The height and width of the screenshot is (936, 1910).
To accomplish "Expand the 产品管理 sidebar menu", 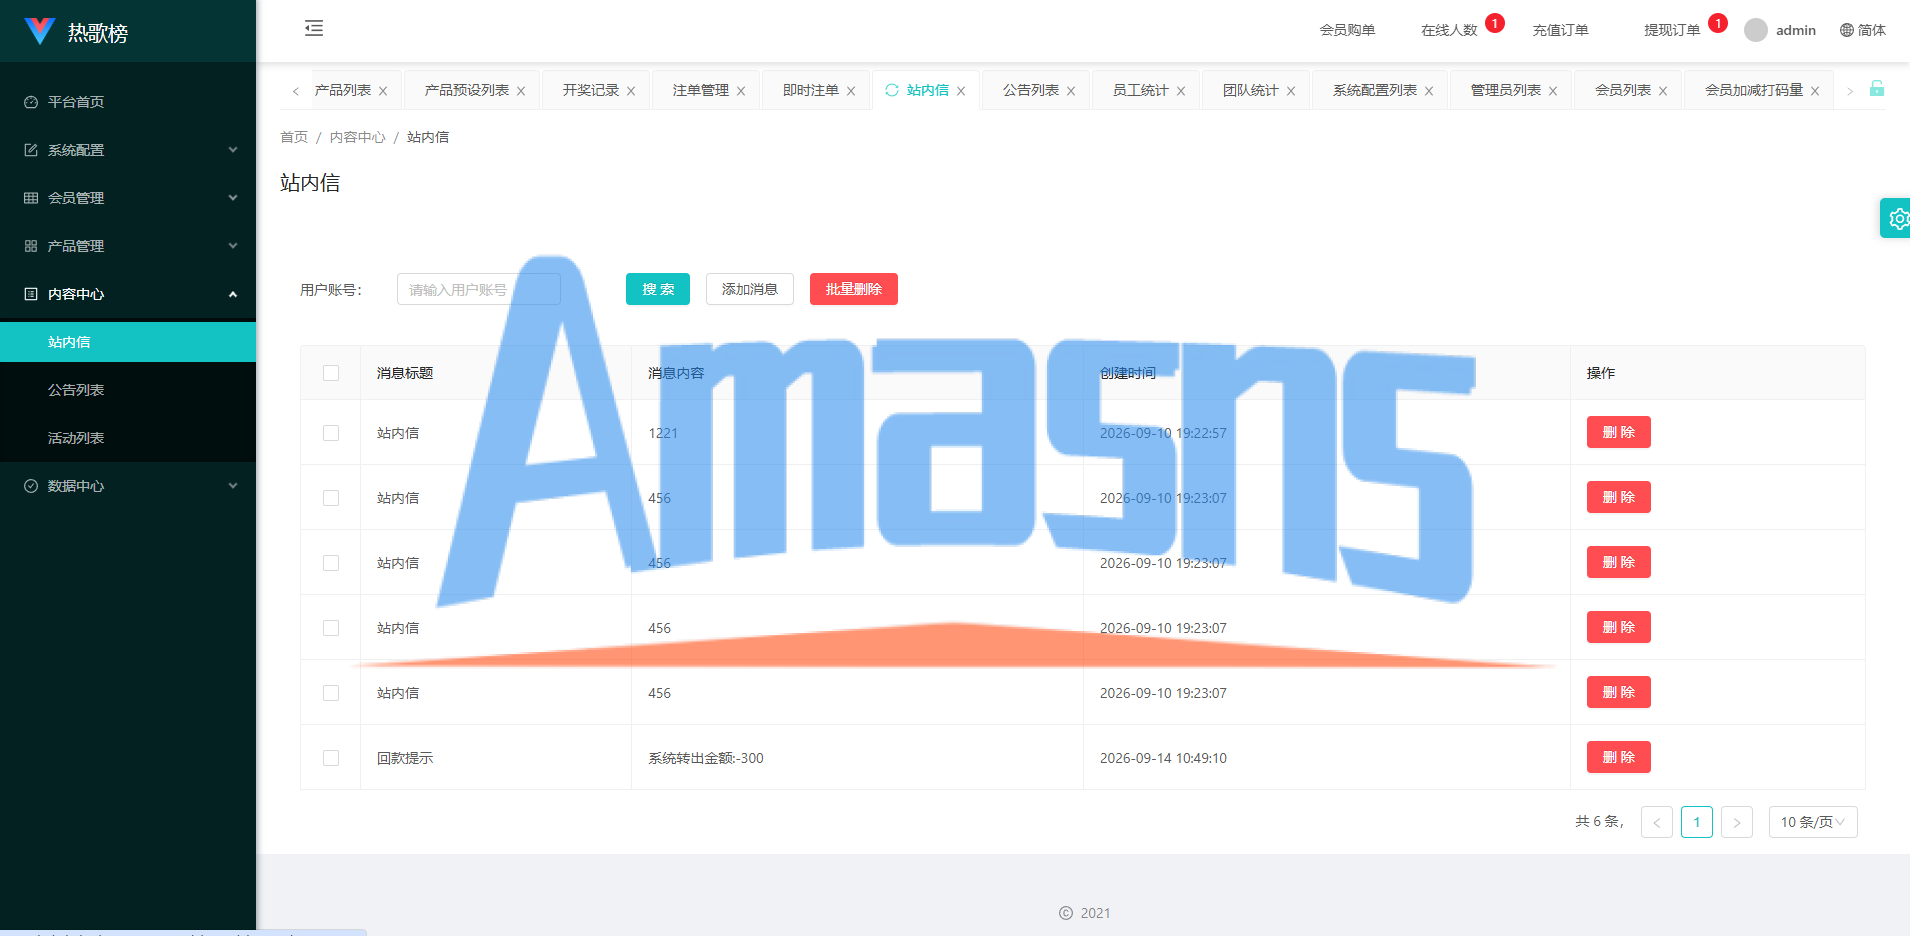I will click(x=128, y=246).
